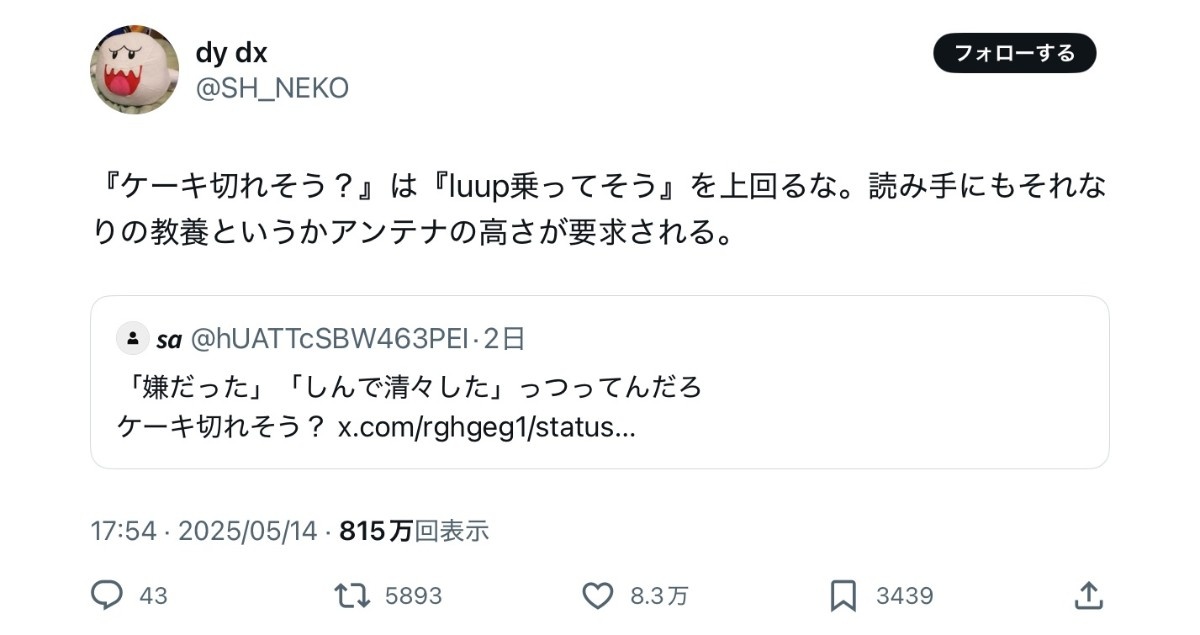Click the 17:54 post timestamp
Screen dimensions: 1200x635
[123, 530]
